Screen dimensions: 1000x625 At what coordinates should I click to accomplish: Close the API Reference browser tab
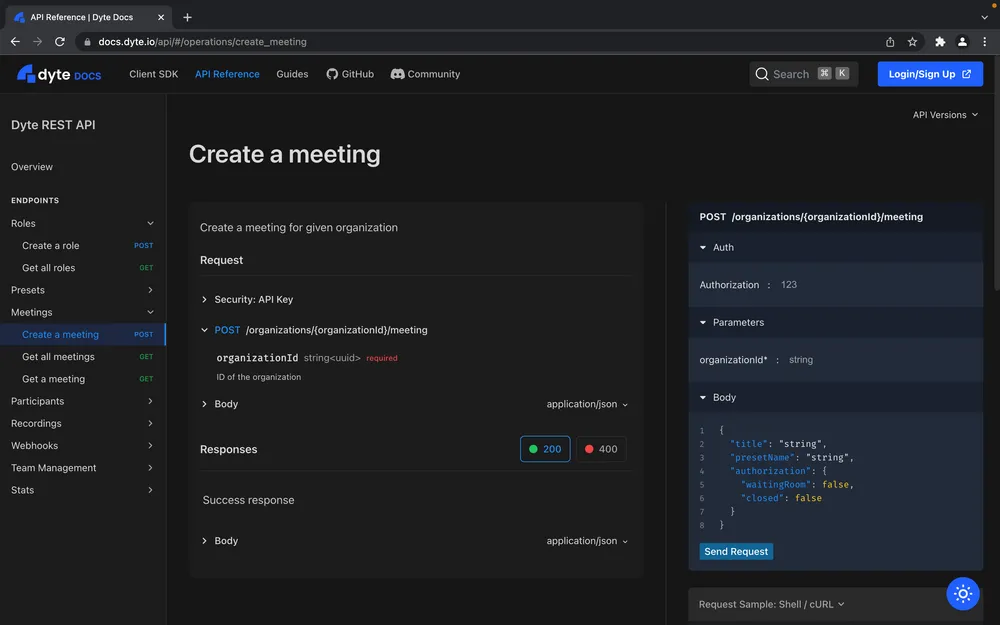click(x=161, y=17)
